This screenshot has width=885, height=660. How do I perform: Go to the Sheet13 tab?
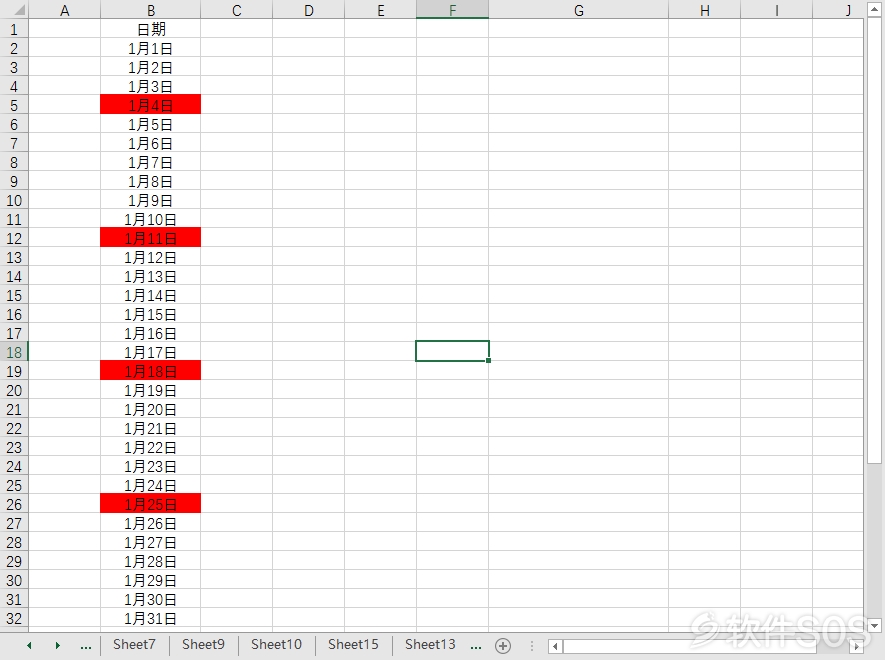coord(430,644)
